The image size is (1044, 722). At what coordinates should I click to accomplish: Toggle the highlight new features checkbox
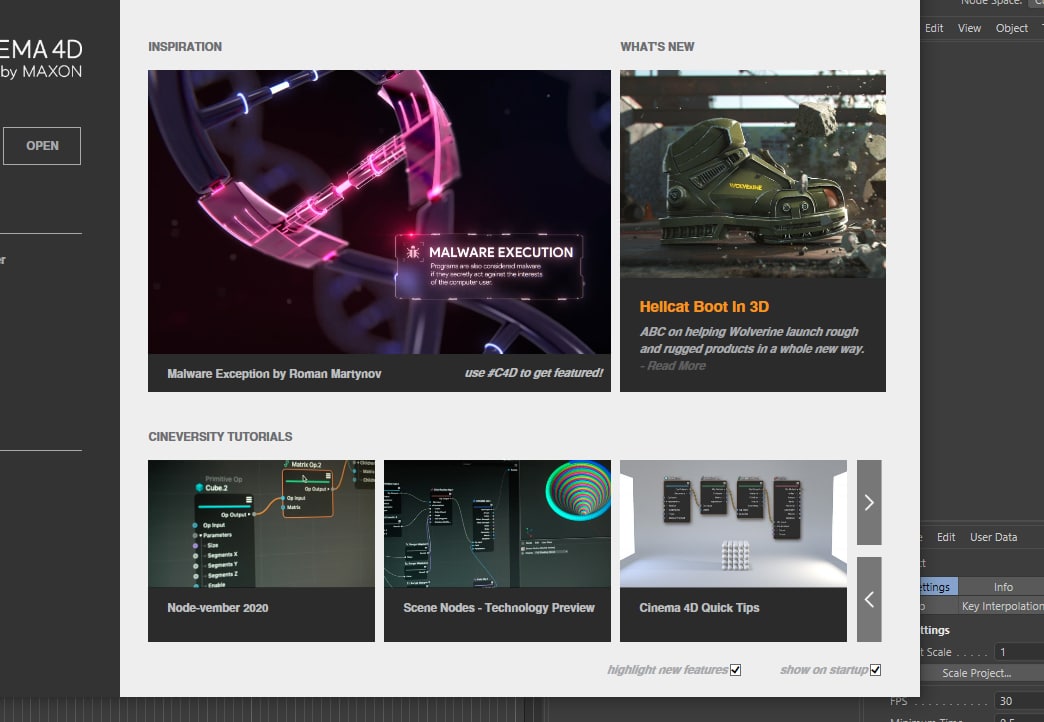click(x=735, y=670)
